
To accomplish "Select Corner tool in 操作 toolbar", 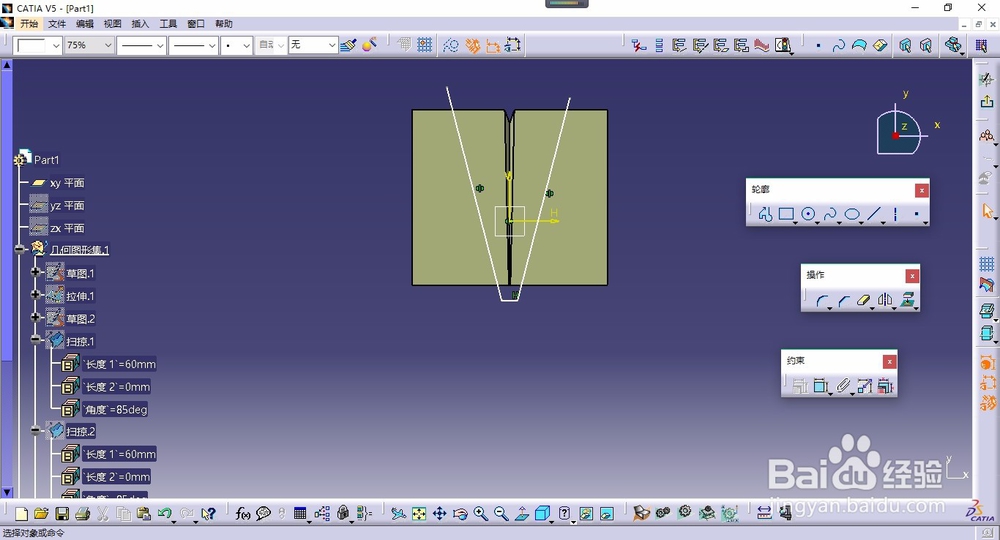I will pyautogui.click(x=822, y=300).
